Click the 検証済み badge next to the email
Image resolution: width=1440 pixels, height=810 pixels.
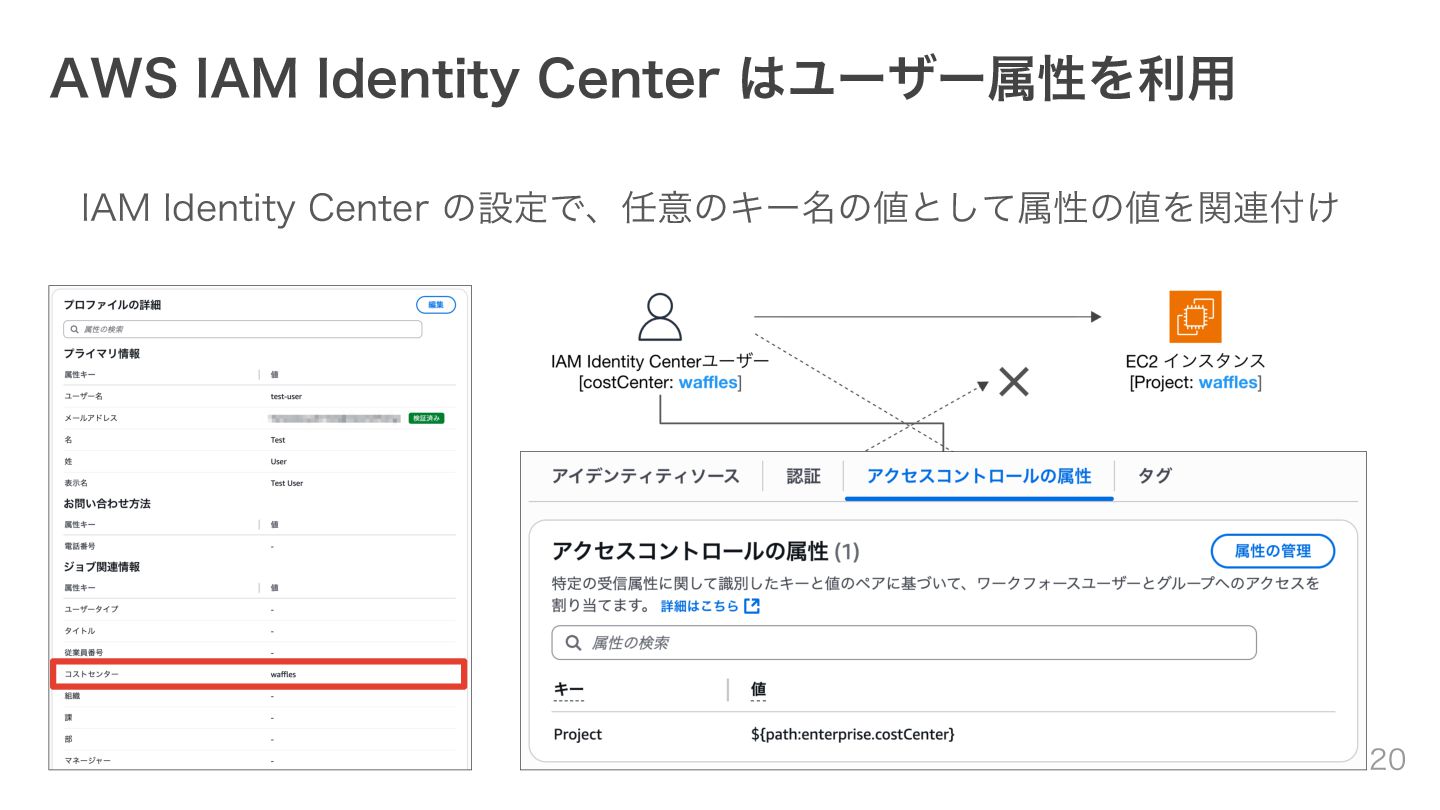tap(426, 418)
